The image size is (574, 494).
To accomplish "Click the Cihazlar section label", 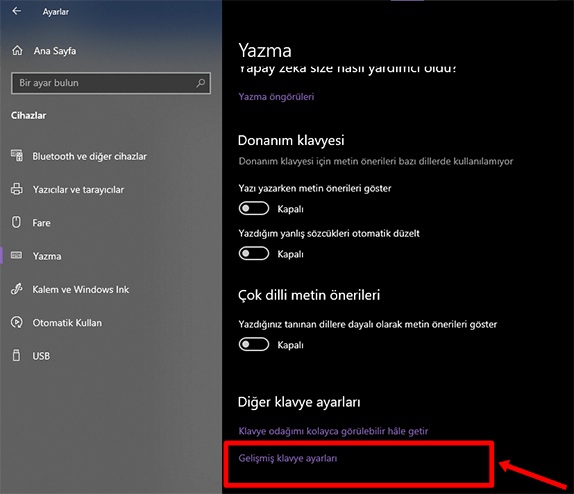I will pyautogui.click(x=29, y=115).
